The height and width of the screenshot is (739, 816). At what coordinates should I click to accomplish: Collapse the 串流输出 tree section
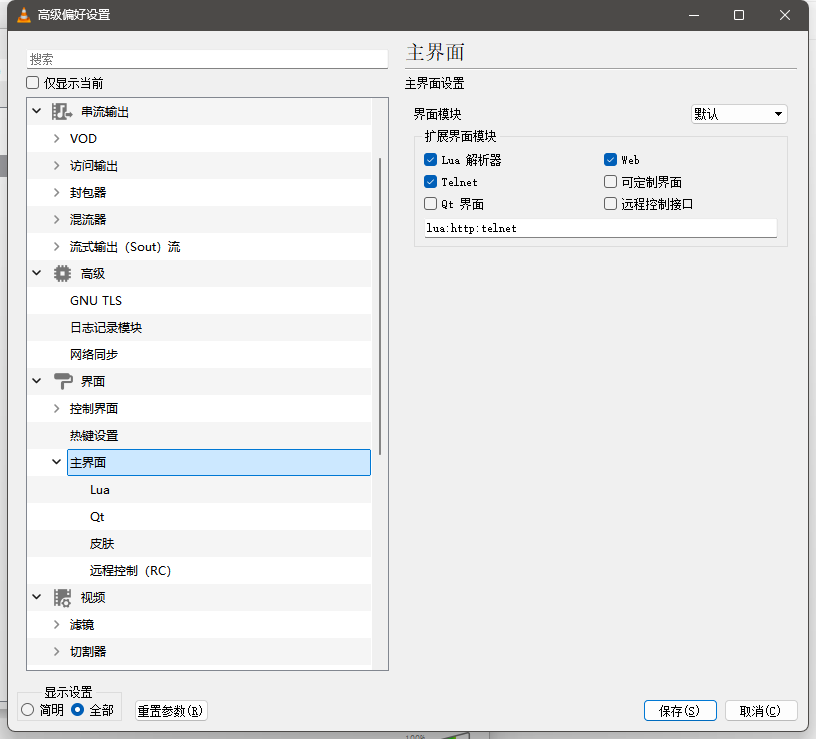pos(37,111)
